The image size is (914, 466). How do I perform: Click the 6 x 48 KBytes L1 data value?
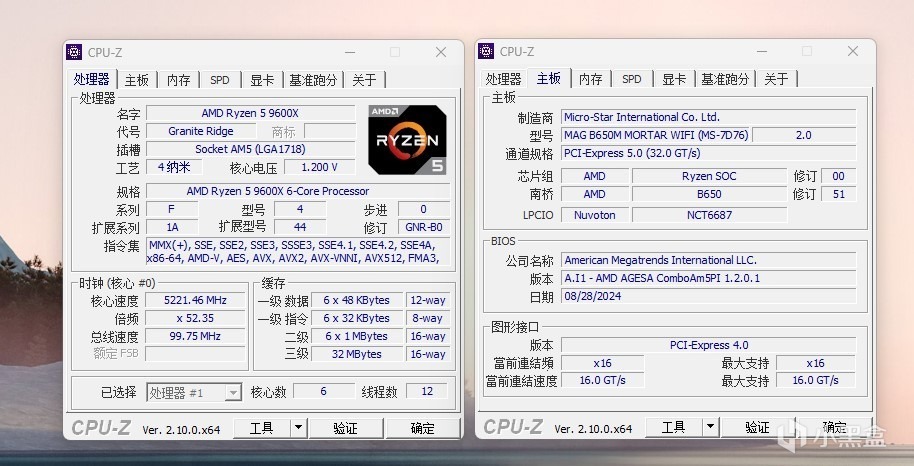[357, 300]
